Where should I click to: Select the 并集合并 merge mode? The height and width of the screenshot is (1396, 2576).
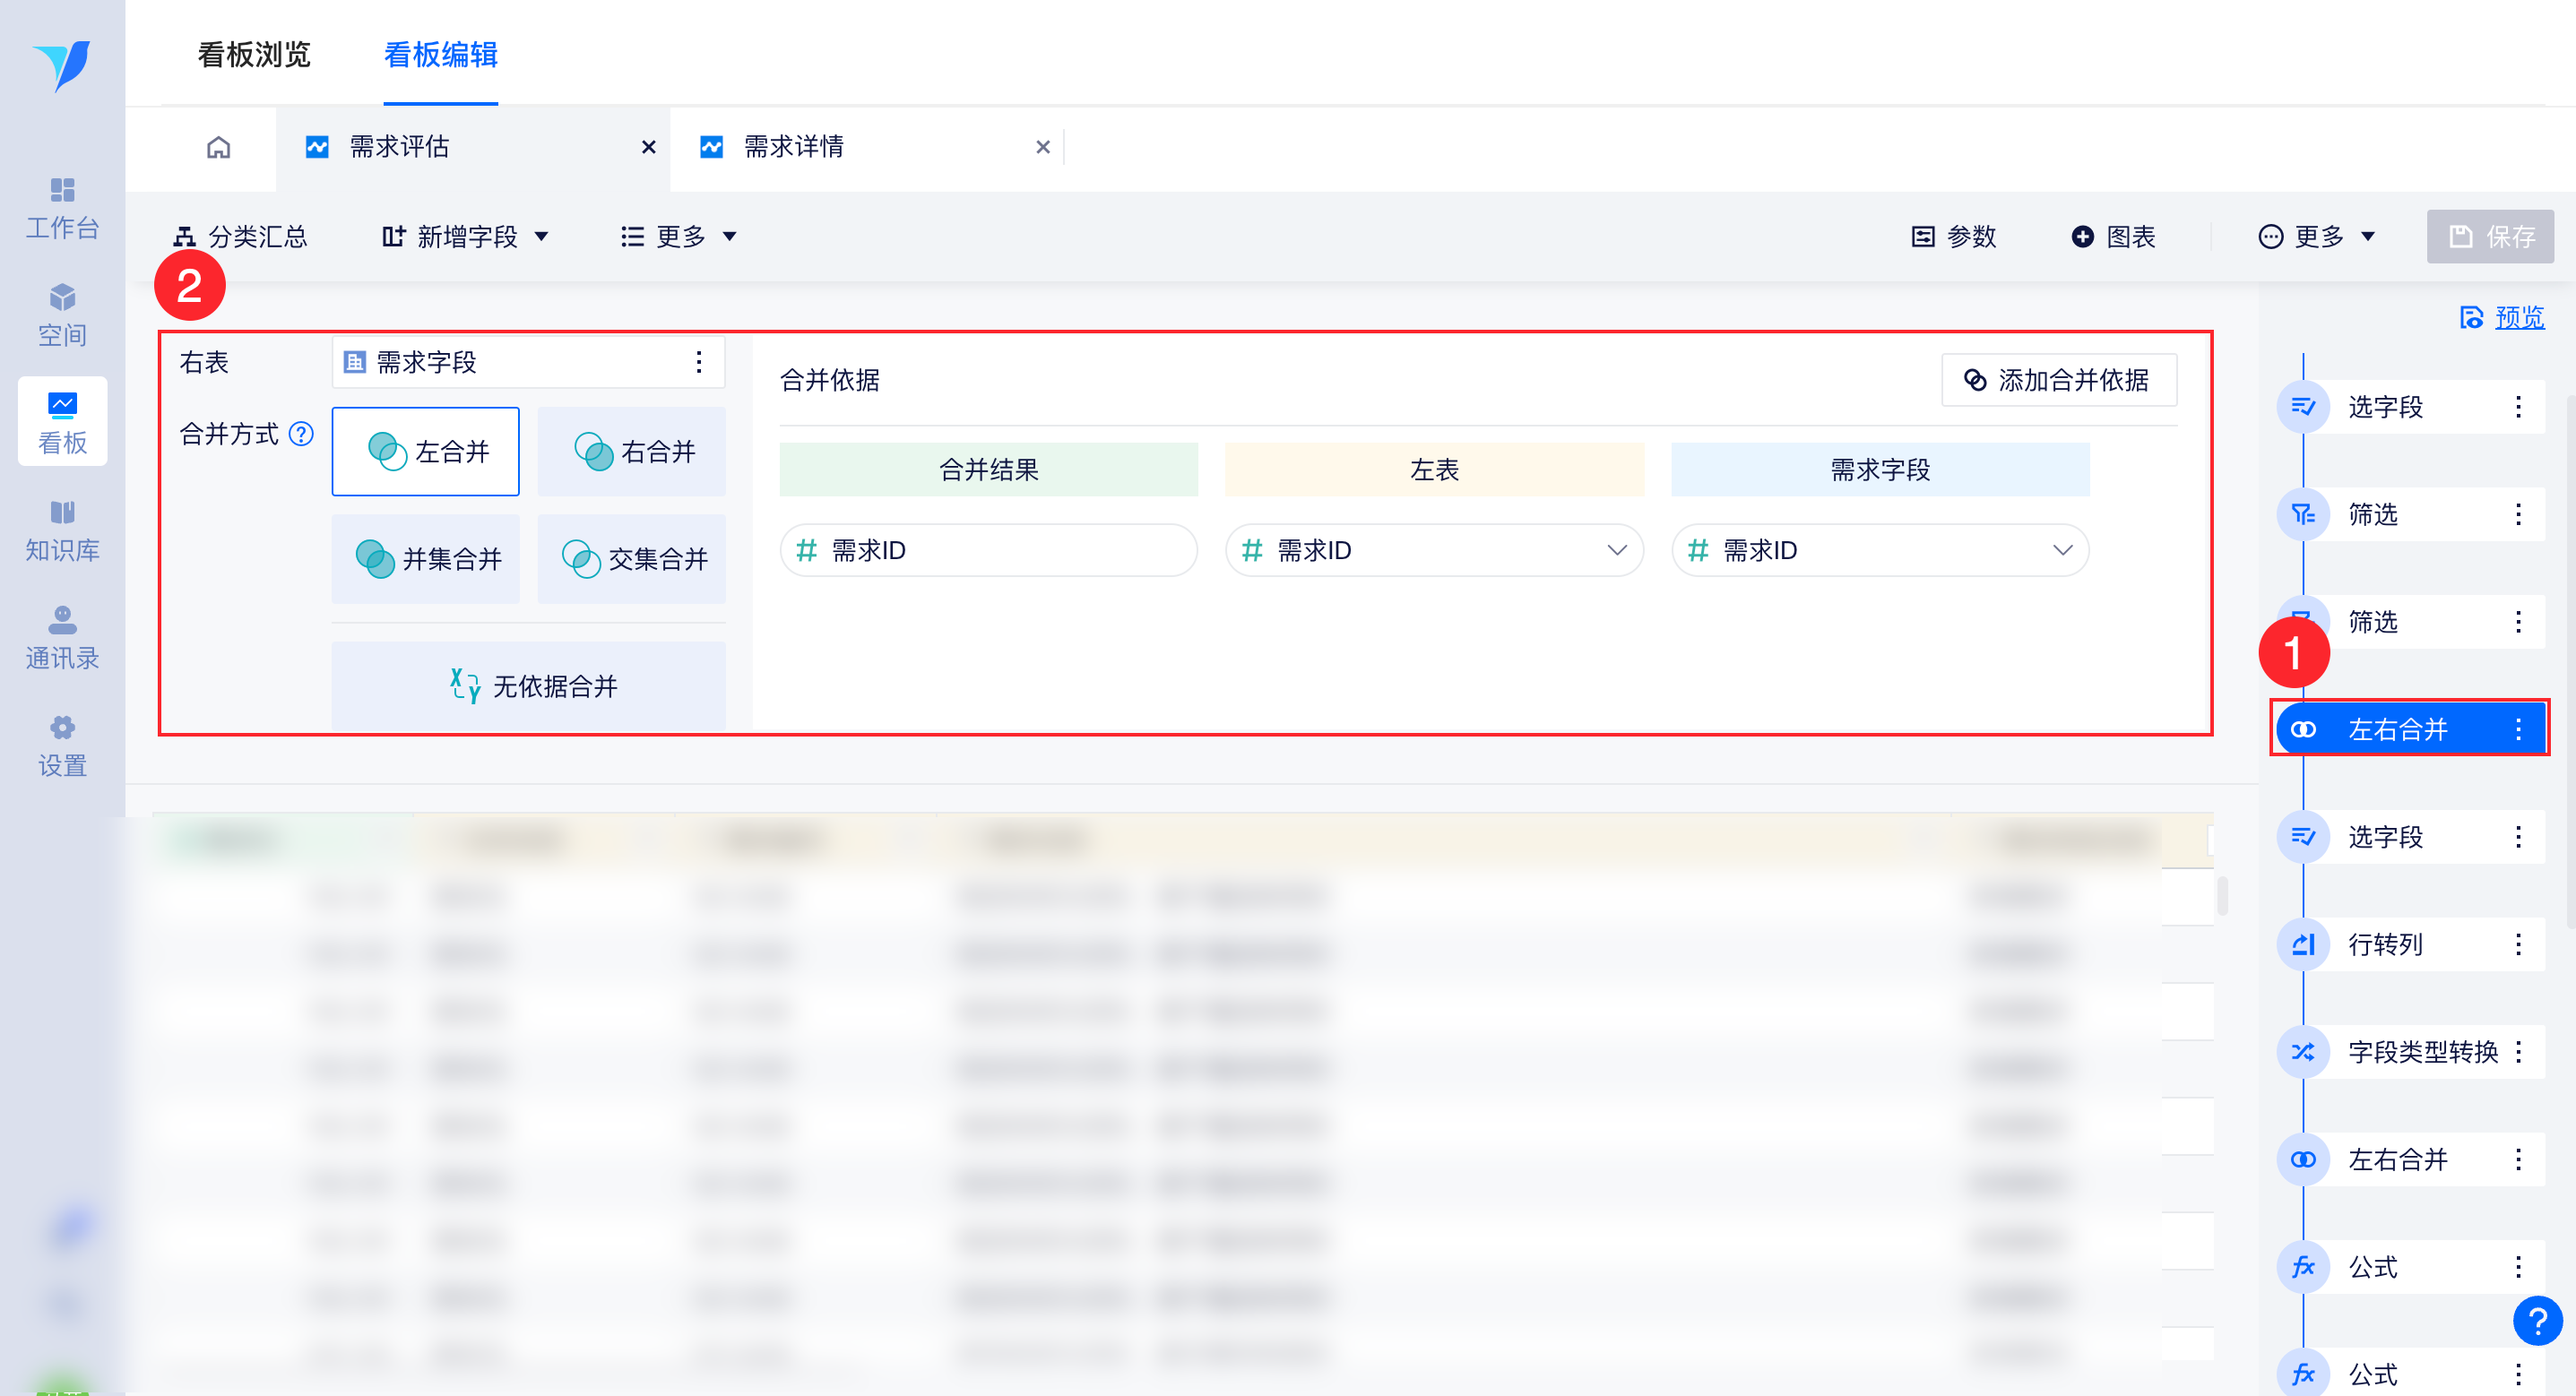(x=426, y=559)
